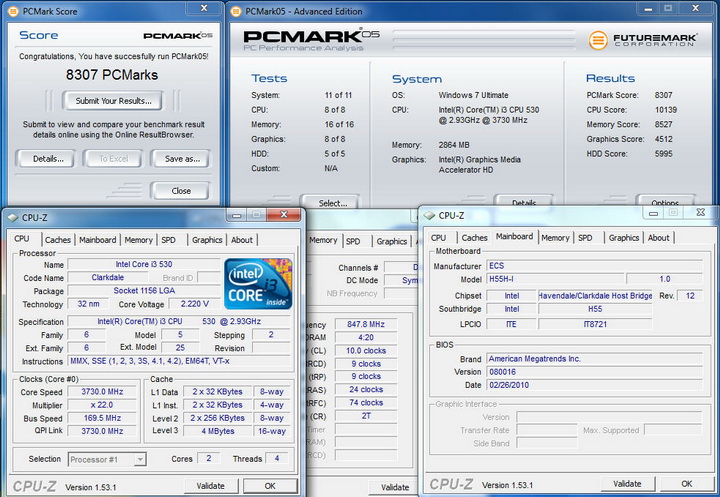Click the Futuremark orange logo icon
This screenshot has height=497, width=720.
[x=598, y=40]
